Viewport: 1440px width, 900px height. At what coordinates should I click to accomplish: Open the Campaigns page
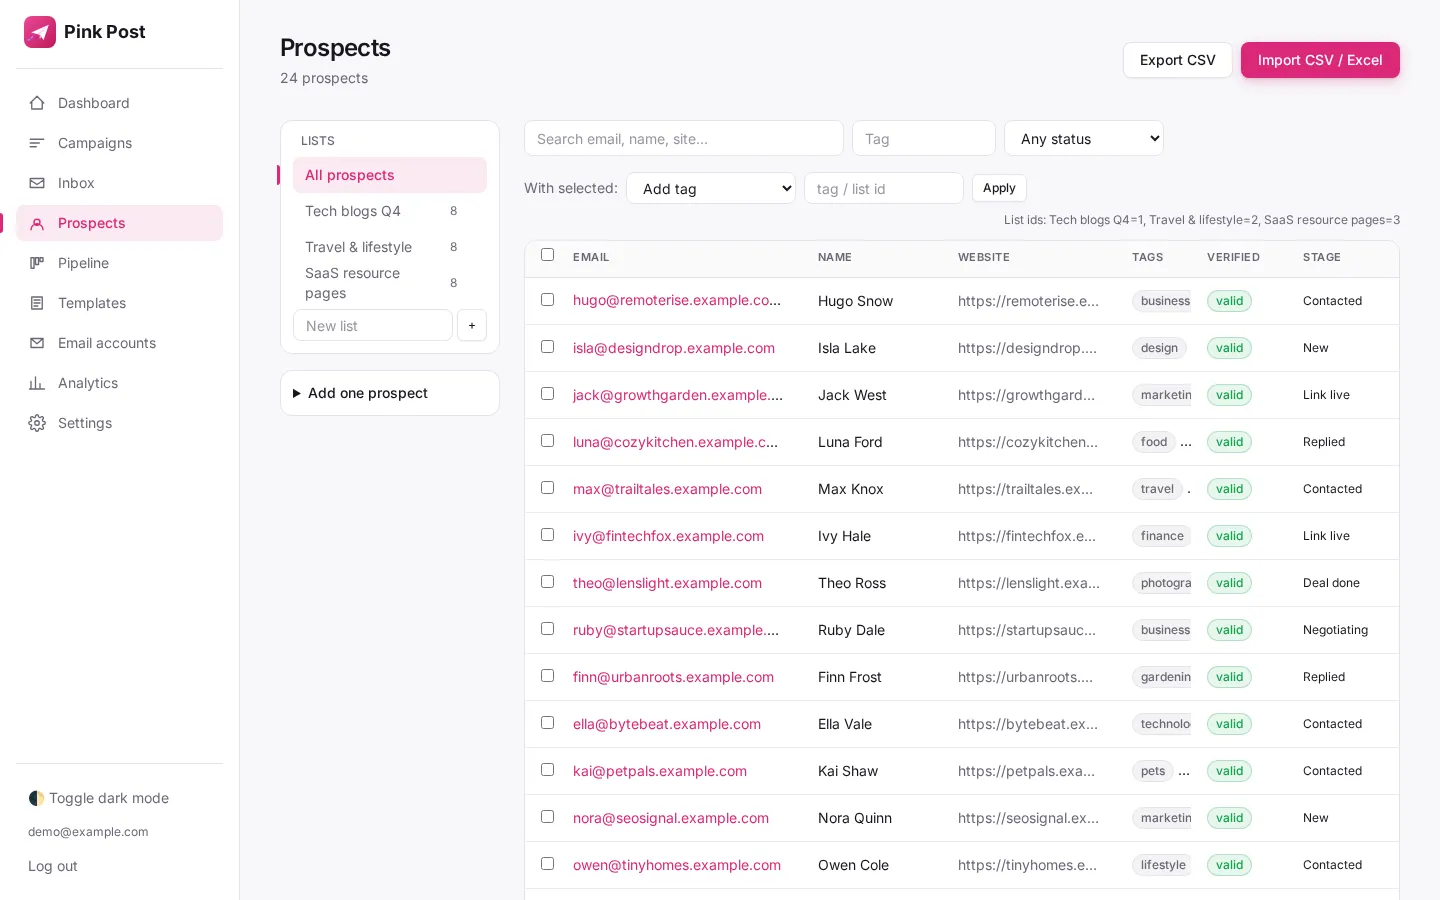pos(119,143)
